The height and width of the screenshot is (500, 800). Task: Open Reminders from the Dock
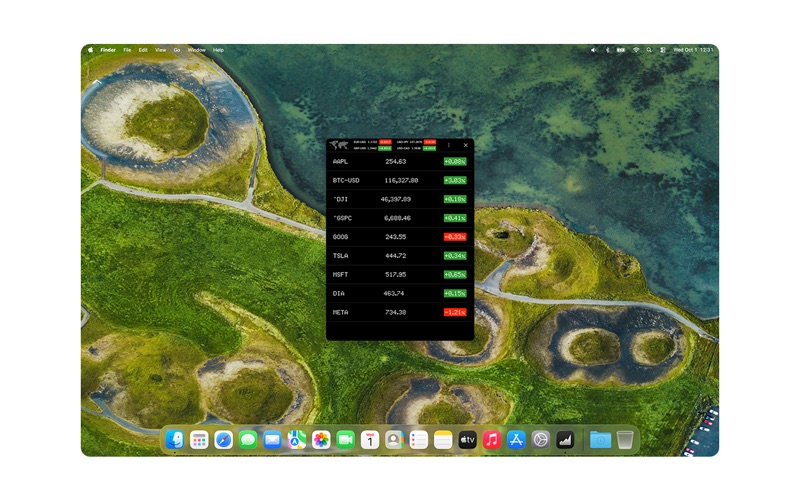point(419,440)
